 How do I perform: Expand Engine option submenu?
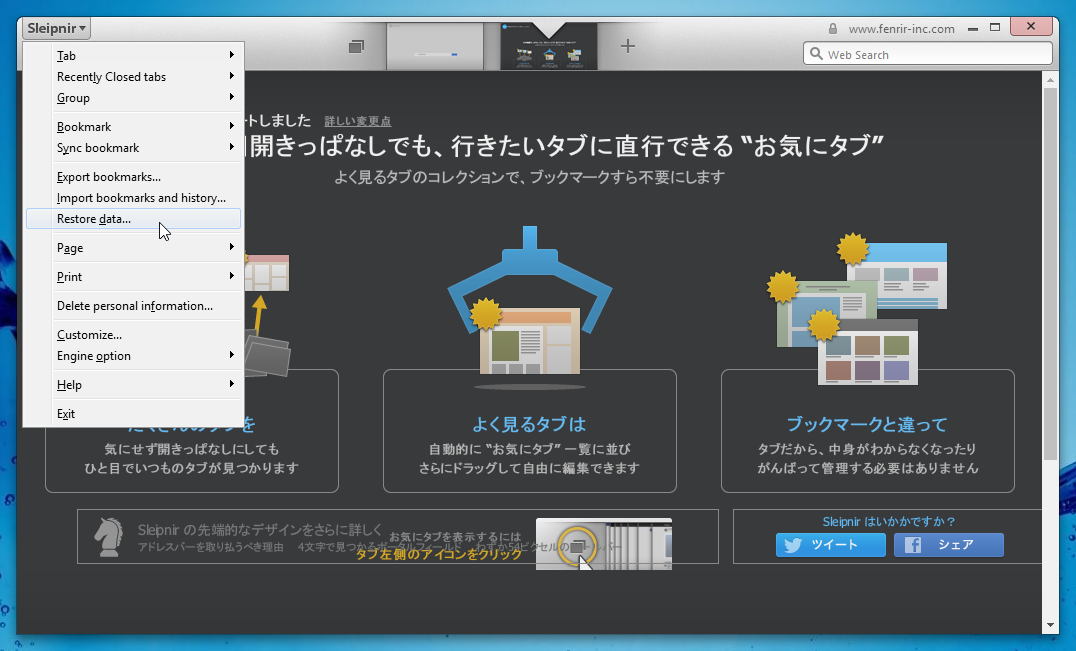coord(134,356)
